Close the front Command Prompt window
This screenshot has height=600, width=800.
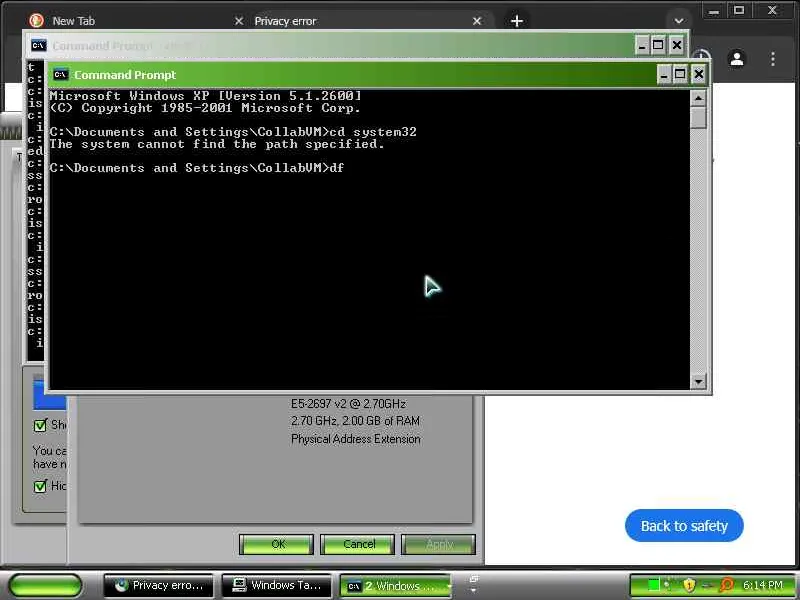click(698, 74)
